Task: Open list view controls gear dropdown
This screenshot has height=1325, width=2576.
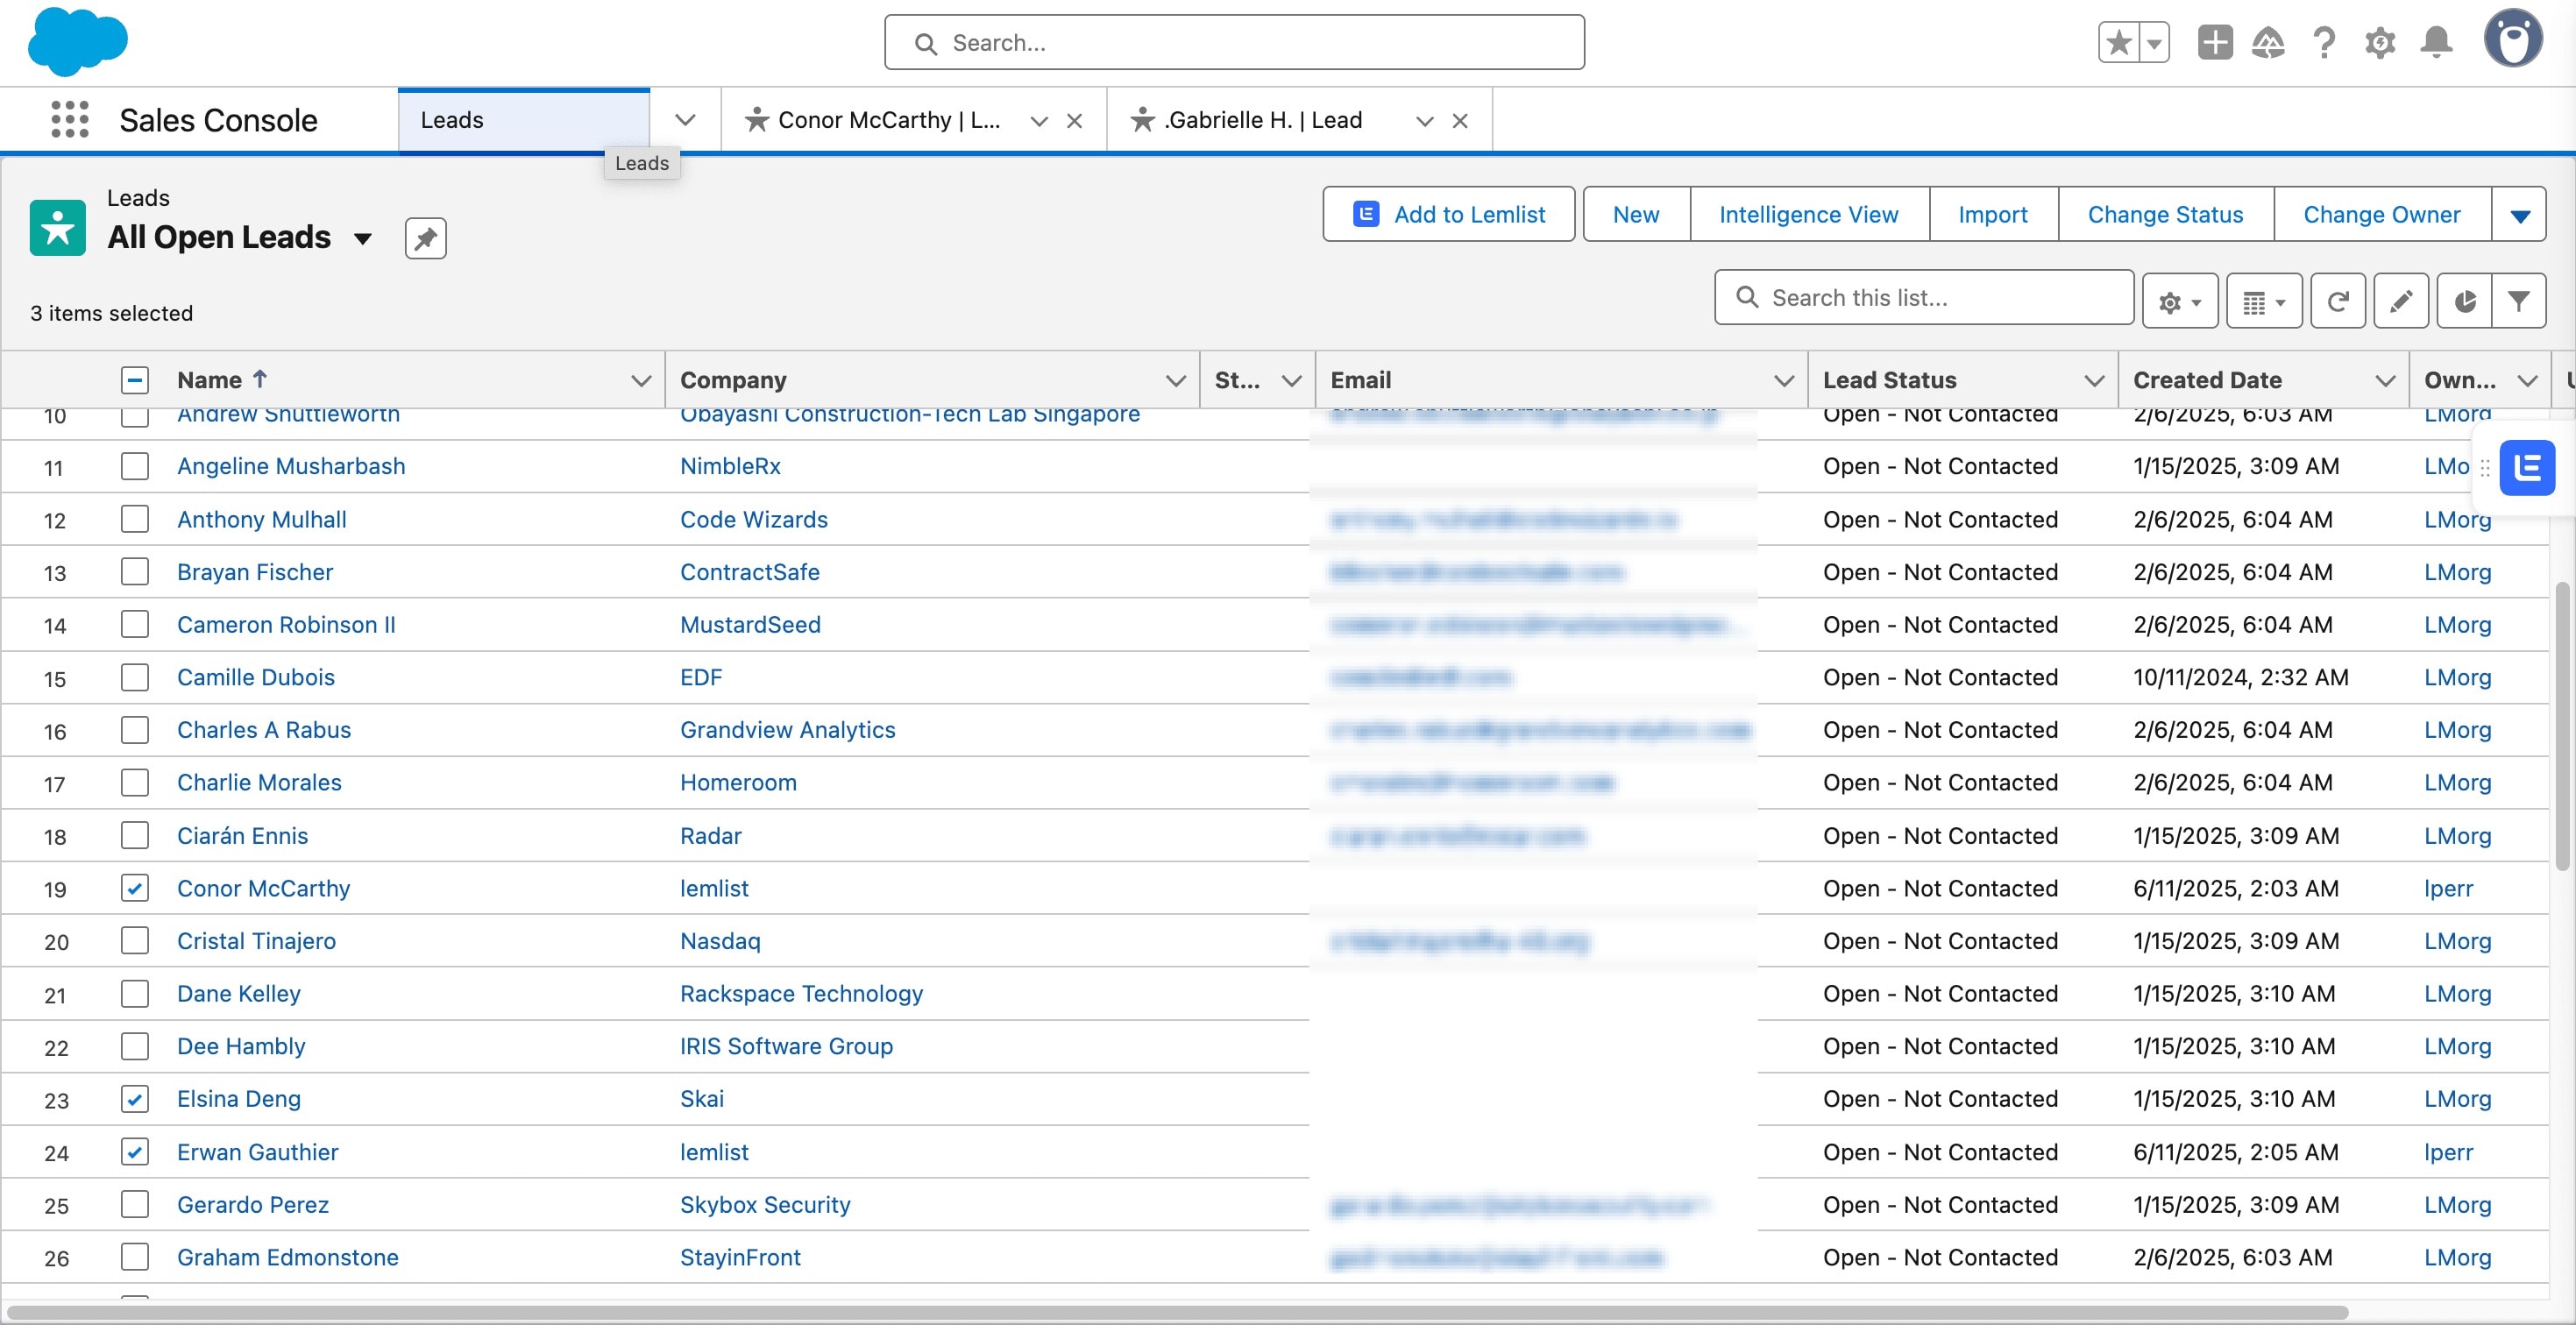Action: [x=2180, y=301]
